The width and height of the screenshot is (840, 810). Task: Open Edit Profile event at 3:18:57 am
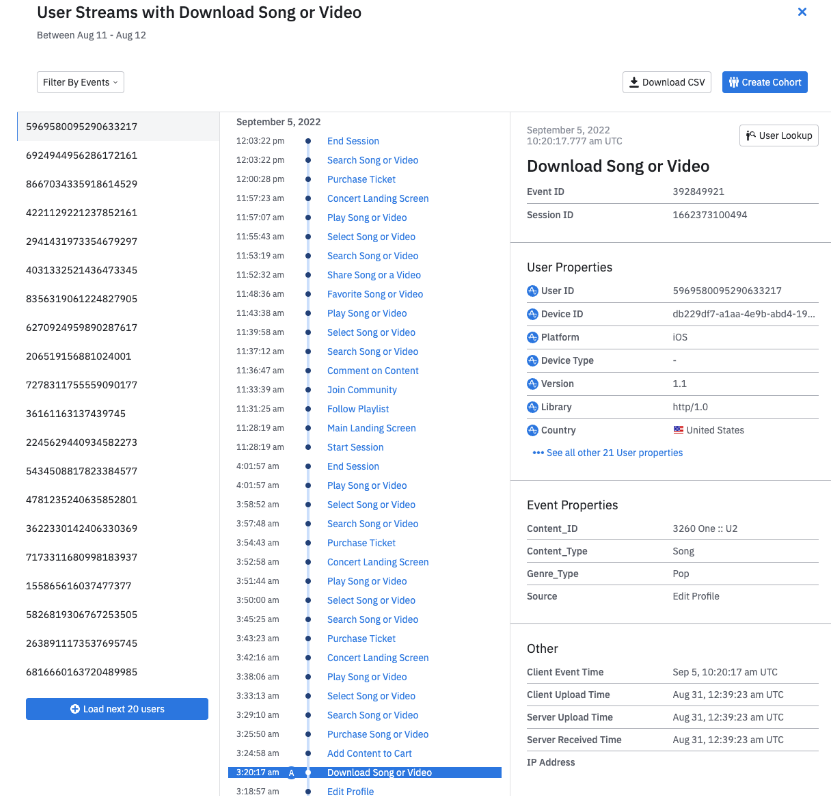(350, 792)
